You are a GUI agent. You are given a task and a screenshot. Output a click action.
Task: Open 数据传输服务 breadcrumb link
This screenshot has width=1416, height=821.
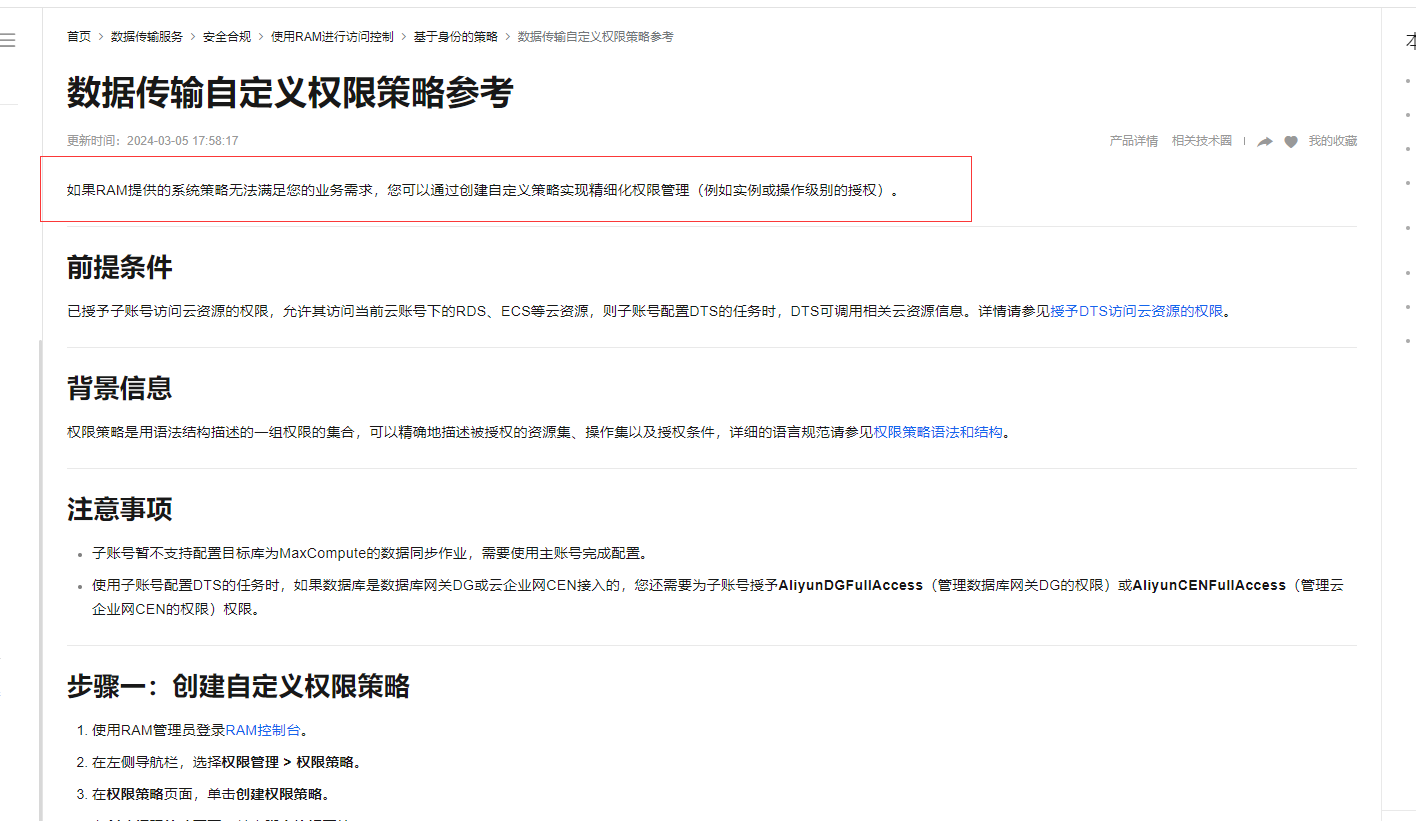147,37
